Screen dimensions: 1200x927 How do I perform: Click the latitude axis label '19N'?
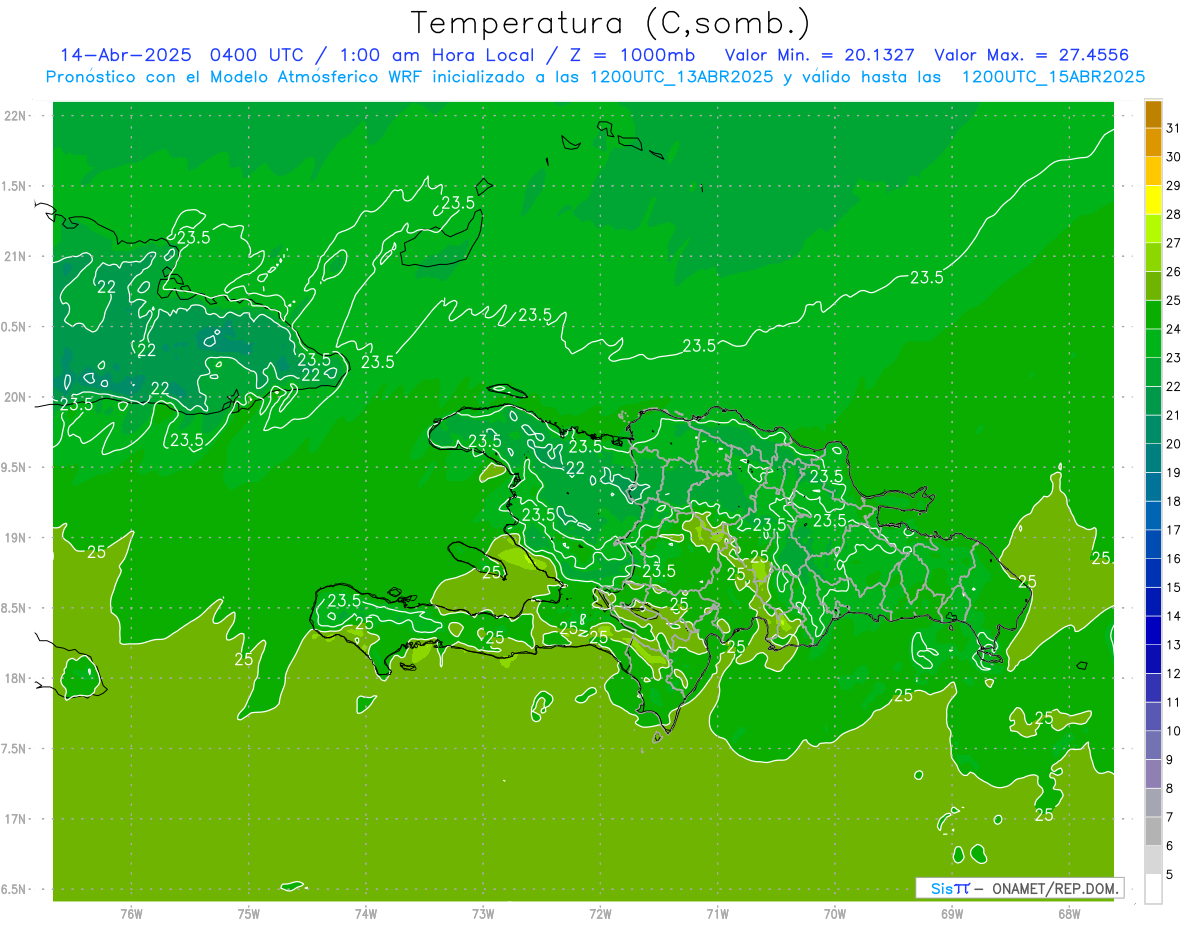[x=16, y=538]
